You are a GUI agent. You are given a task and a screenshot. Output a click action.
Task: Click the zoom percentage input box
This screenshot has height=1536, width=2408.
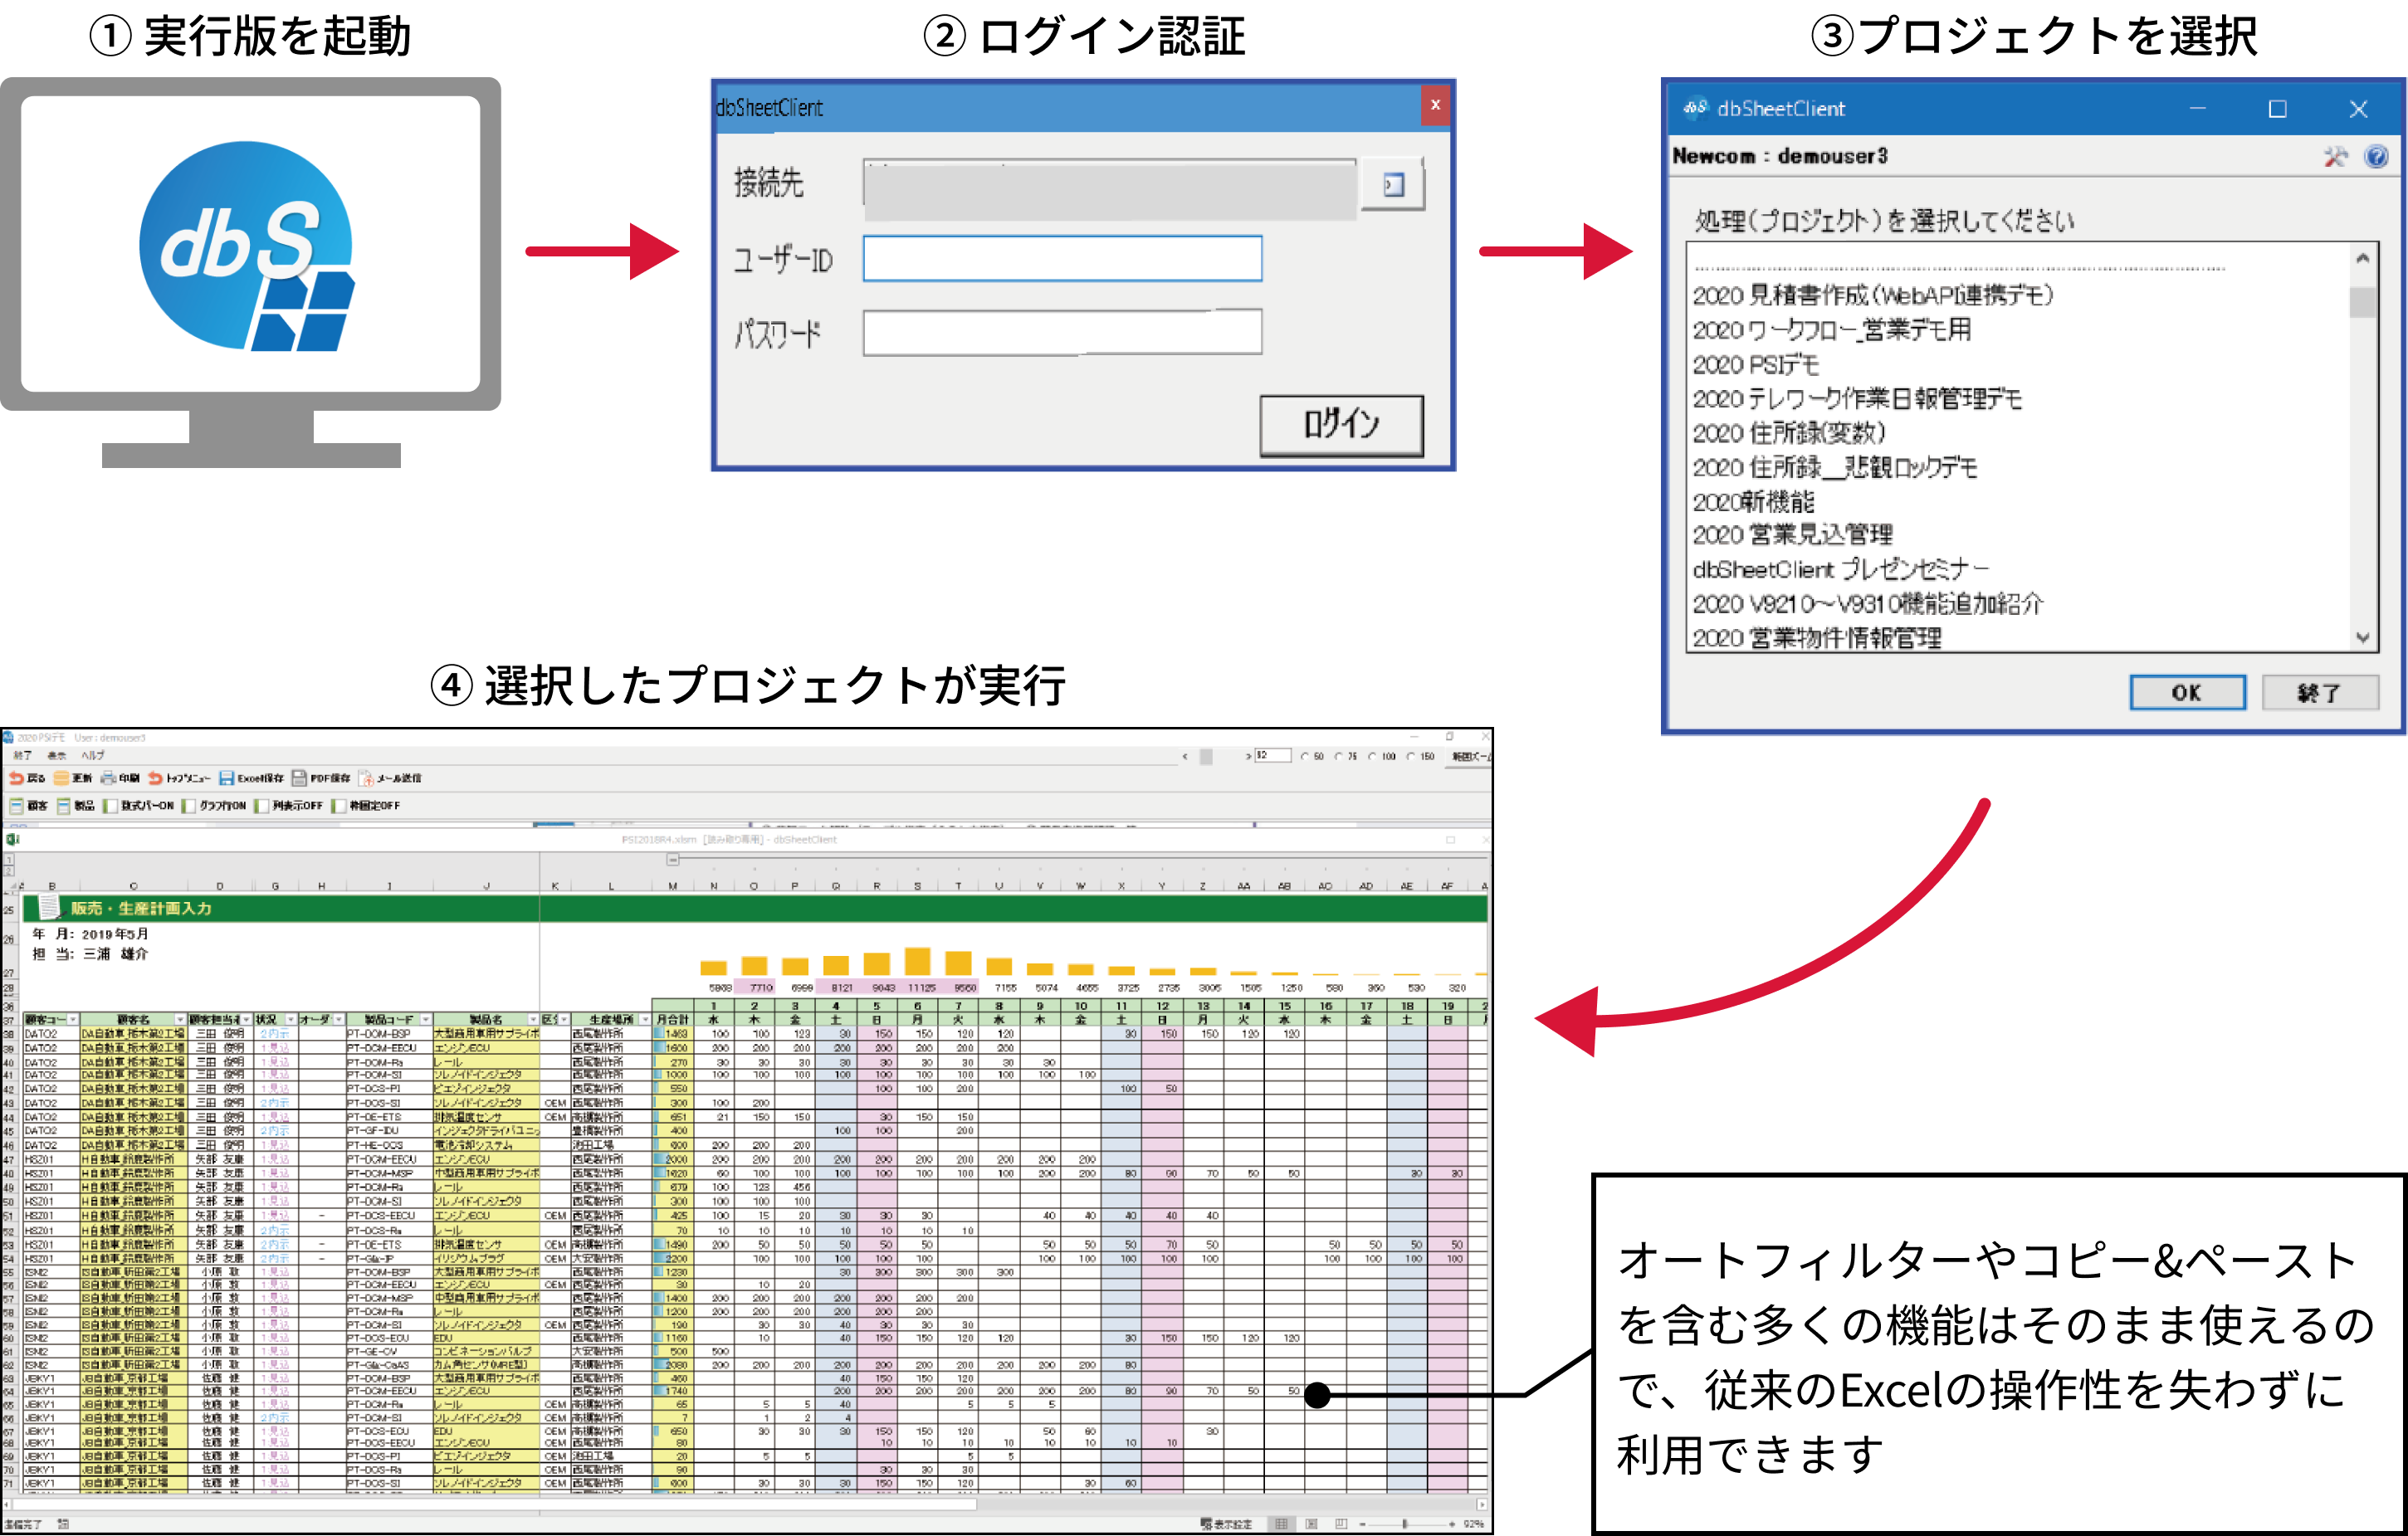coord(1272,756)
